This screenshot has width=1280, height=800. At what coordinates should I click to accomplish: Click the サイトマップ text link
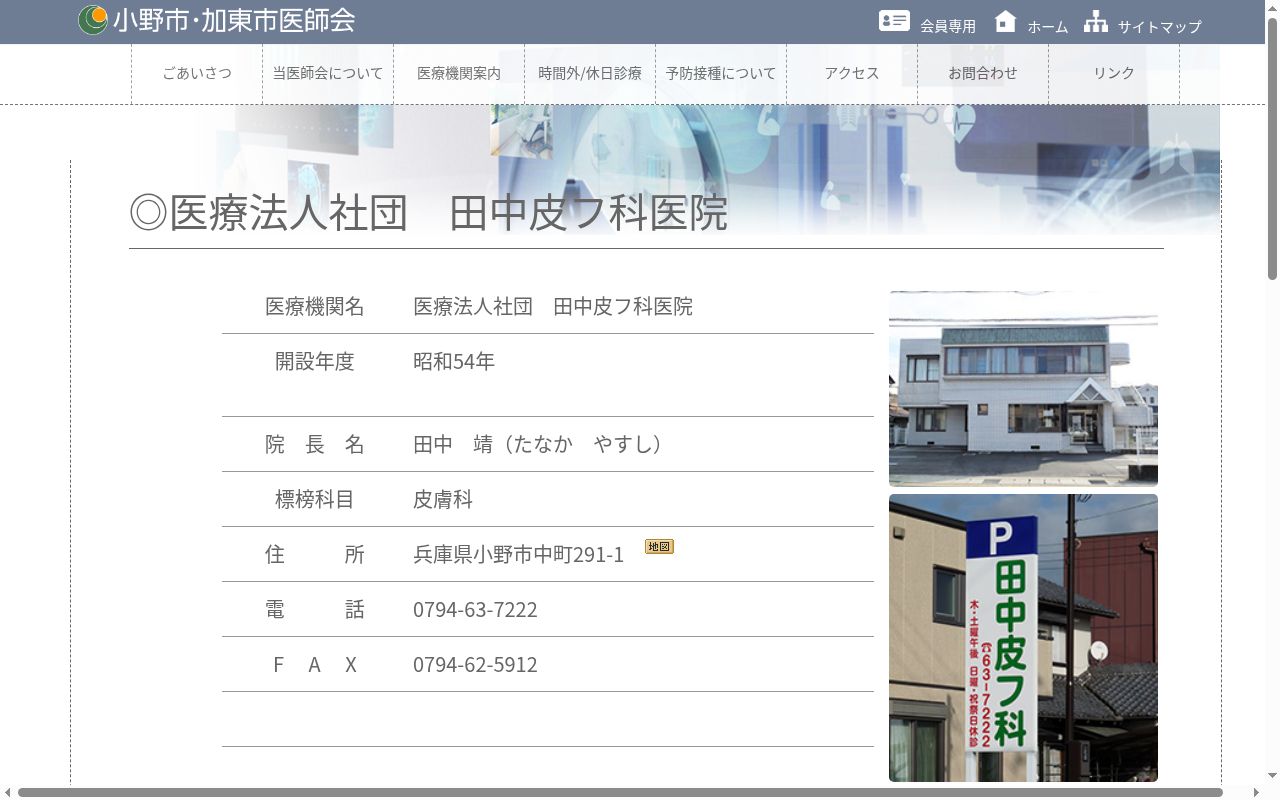click(1160, 27)
